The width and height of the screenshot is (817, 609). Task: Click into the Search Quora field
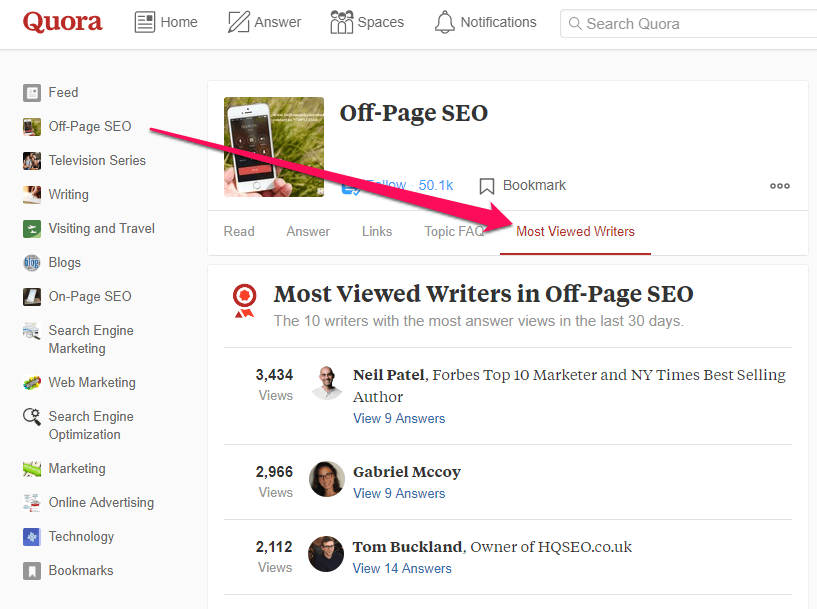tap(689, 23)
